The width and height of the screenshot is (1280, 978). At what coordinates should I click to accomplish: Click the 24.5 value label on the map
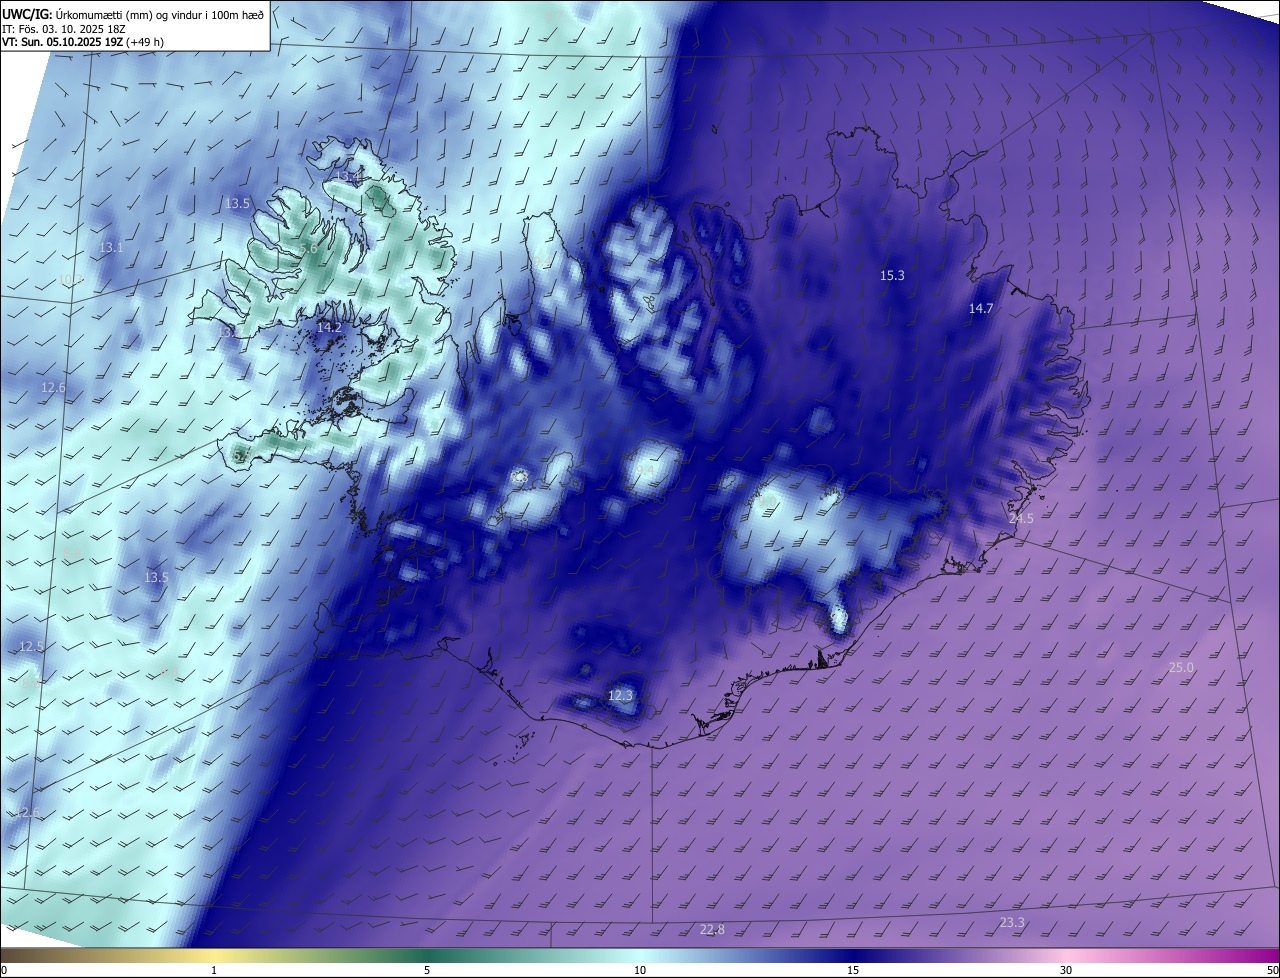pos(1021,519)
